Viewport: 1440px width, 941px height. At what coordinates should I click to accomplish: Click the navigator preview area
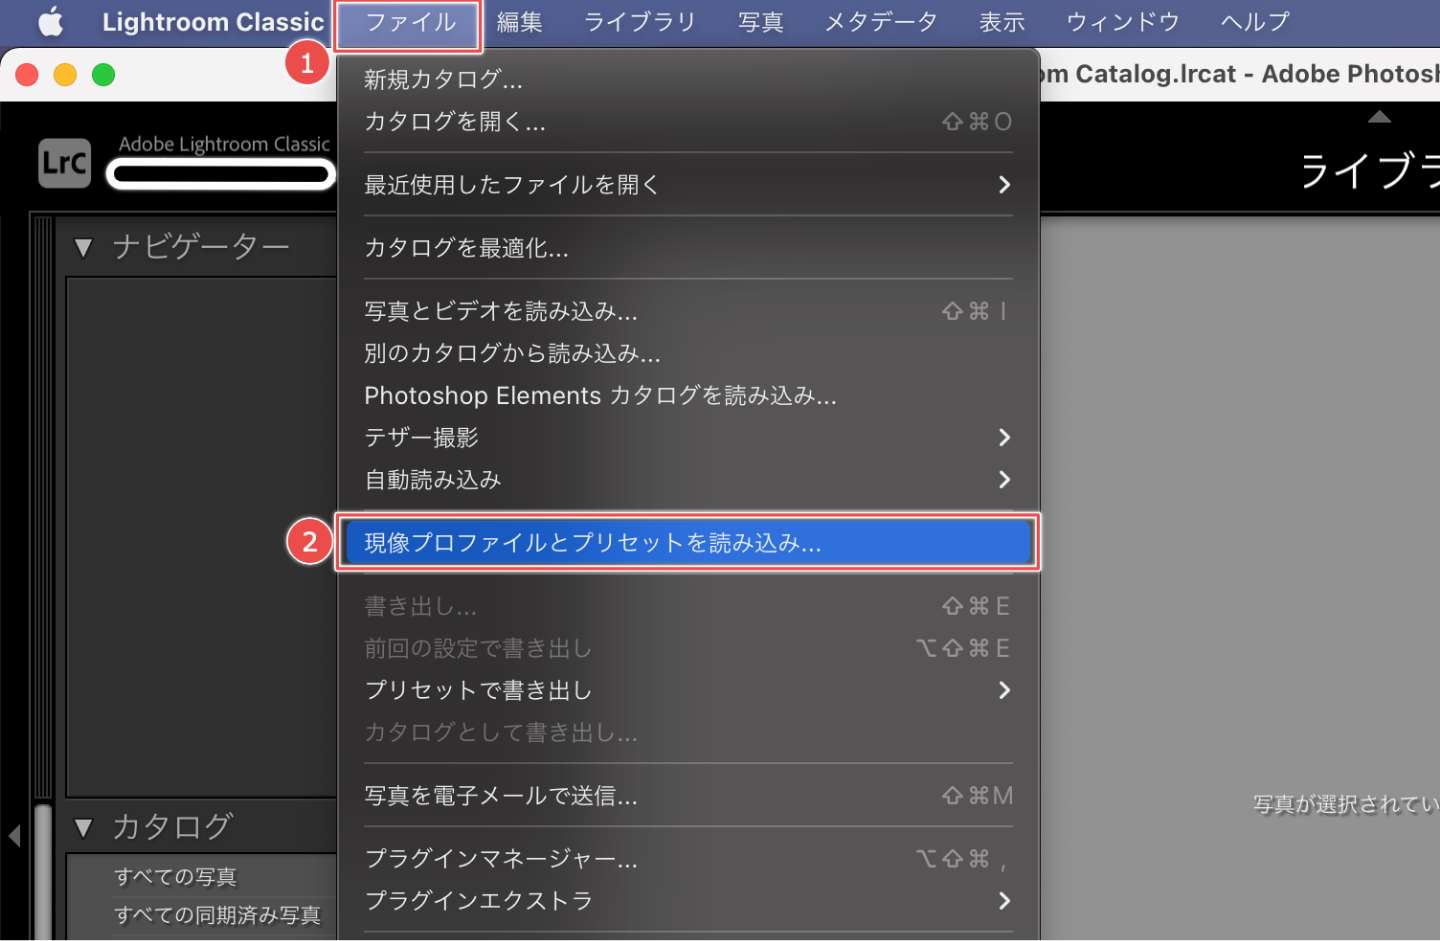pos(201,537)
